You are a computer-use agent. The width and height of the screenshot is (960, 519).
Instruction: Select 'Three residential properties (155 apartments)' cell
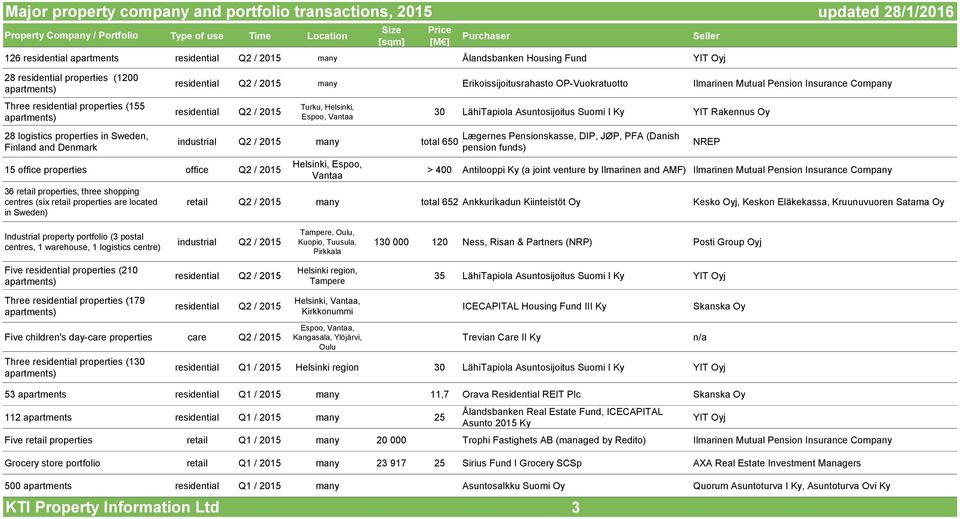click(x=74, y=111)
